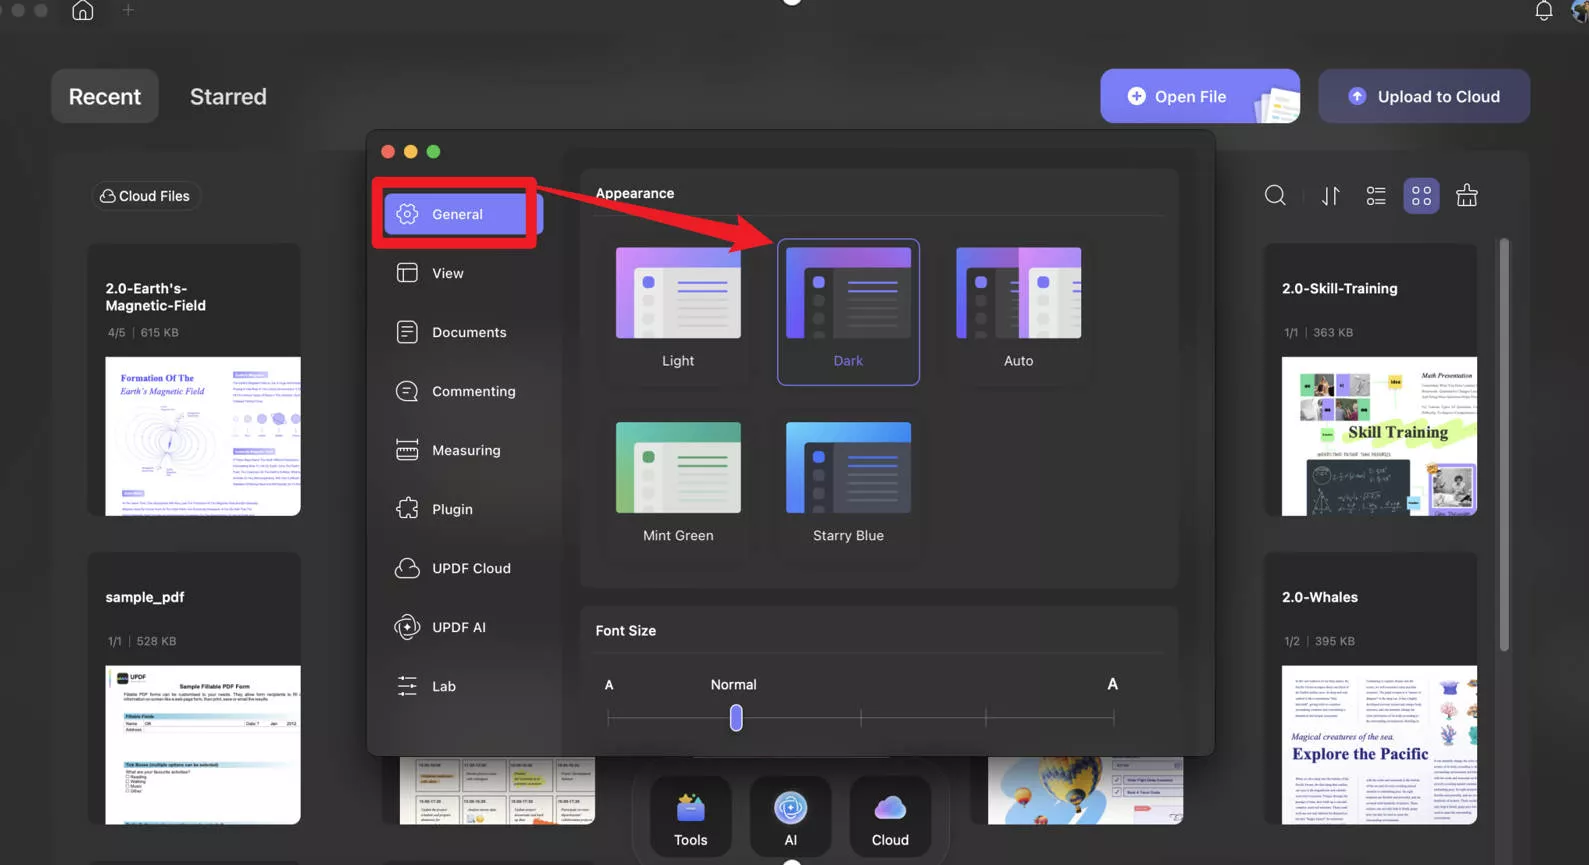Screen dimensions: 1589x865
Task: Maximize the settings window with green button
Action: tap(434, 152)
